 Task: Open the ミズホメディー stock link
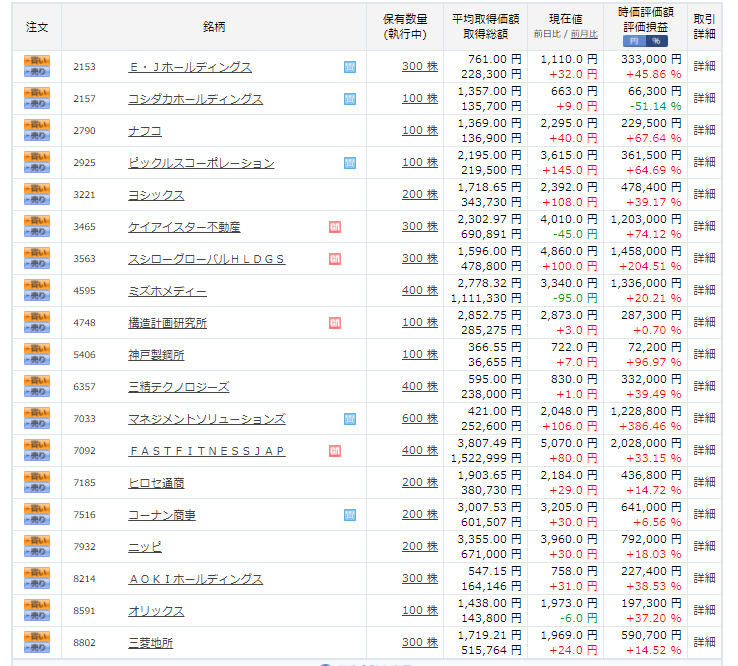tap(167, 291)
